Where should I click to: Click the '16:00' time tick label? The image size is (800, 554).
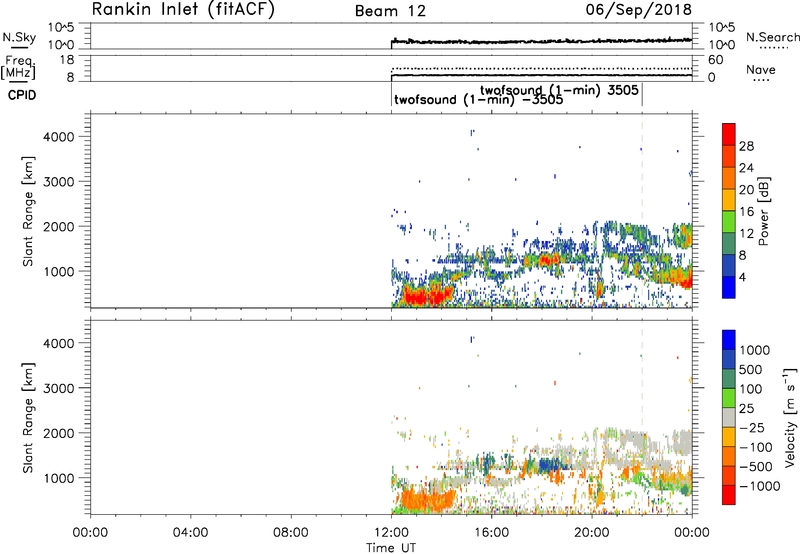point(491,533)
